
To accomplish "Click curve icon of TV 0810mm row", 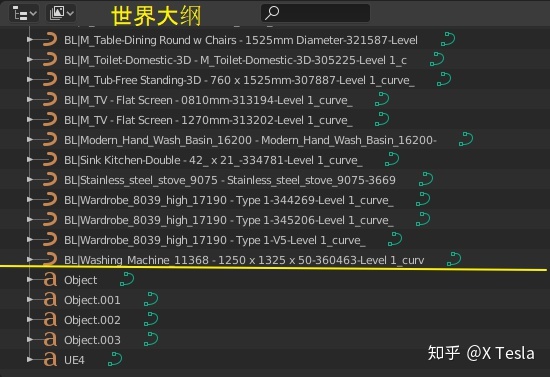I will point(50,100).
